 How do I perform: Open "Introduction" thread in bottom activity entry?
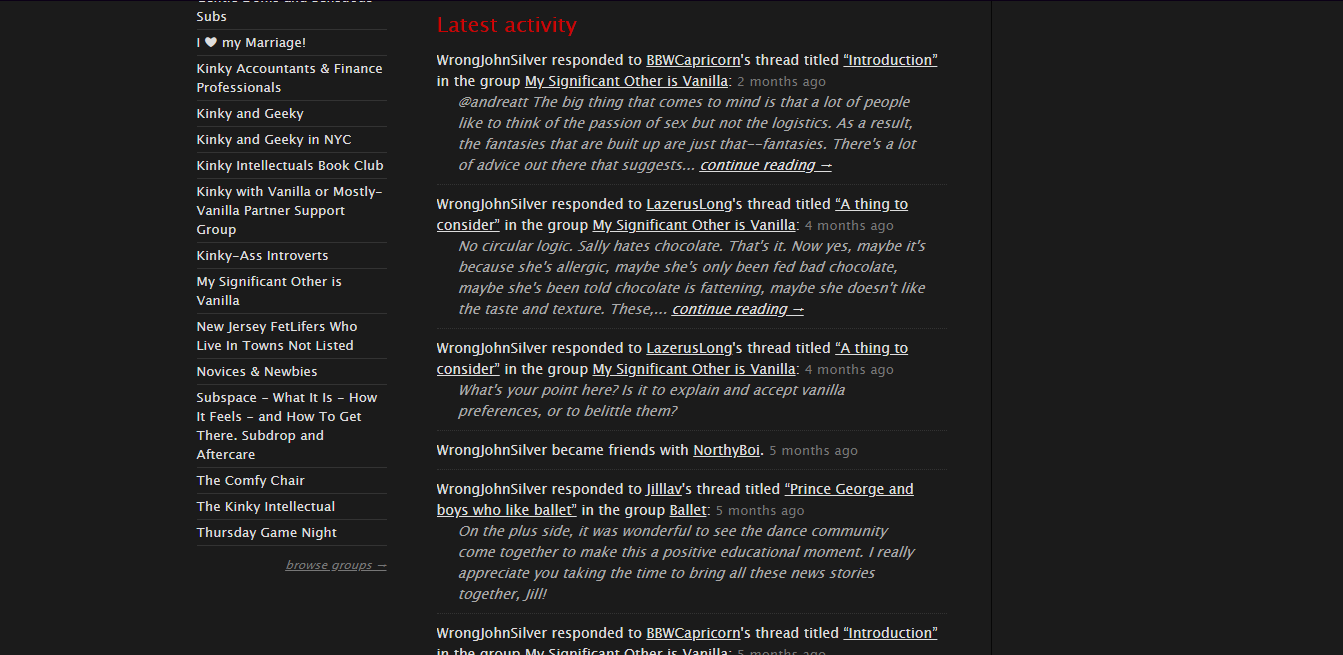(890, 633)
